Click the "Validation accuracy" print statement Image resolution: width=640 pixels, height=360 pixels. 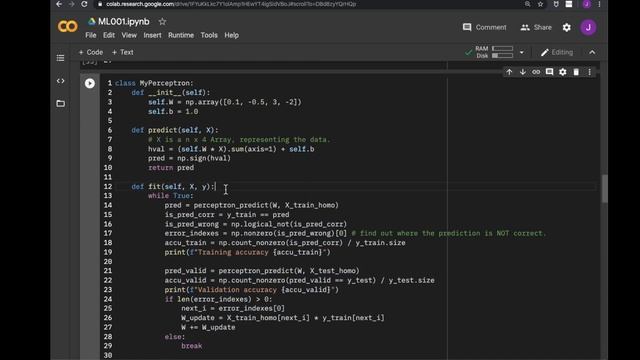pos(252,290)
